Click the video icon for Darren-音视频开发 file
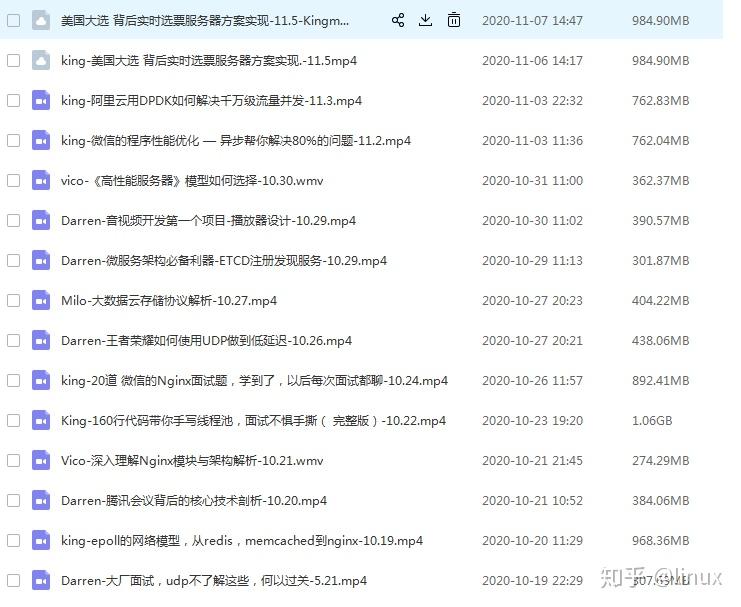 [x=41, y=220]
